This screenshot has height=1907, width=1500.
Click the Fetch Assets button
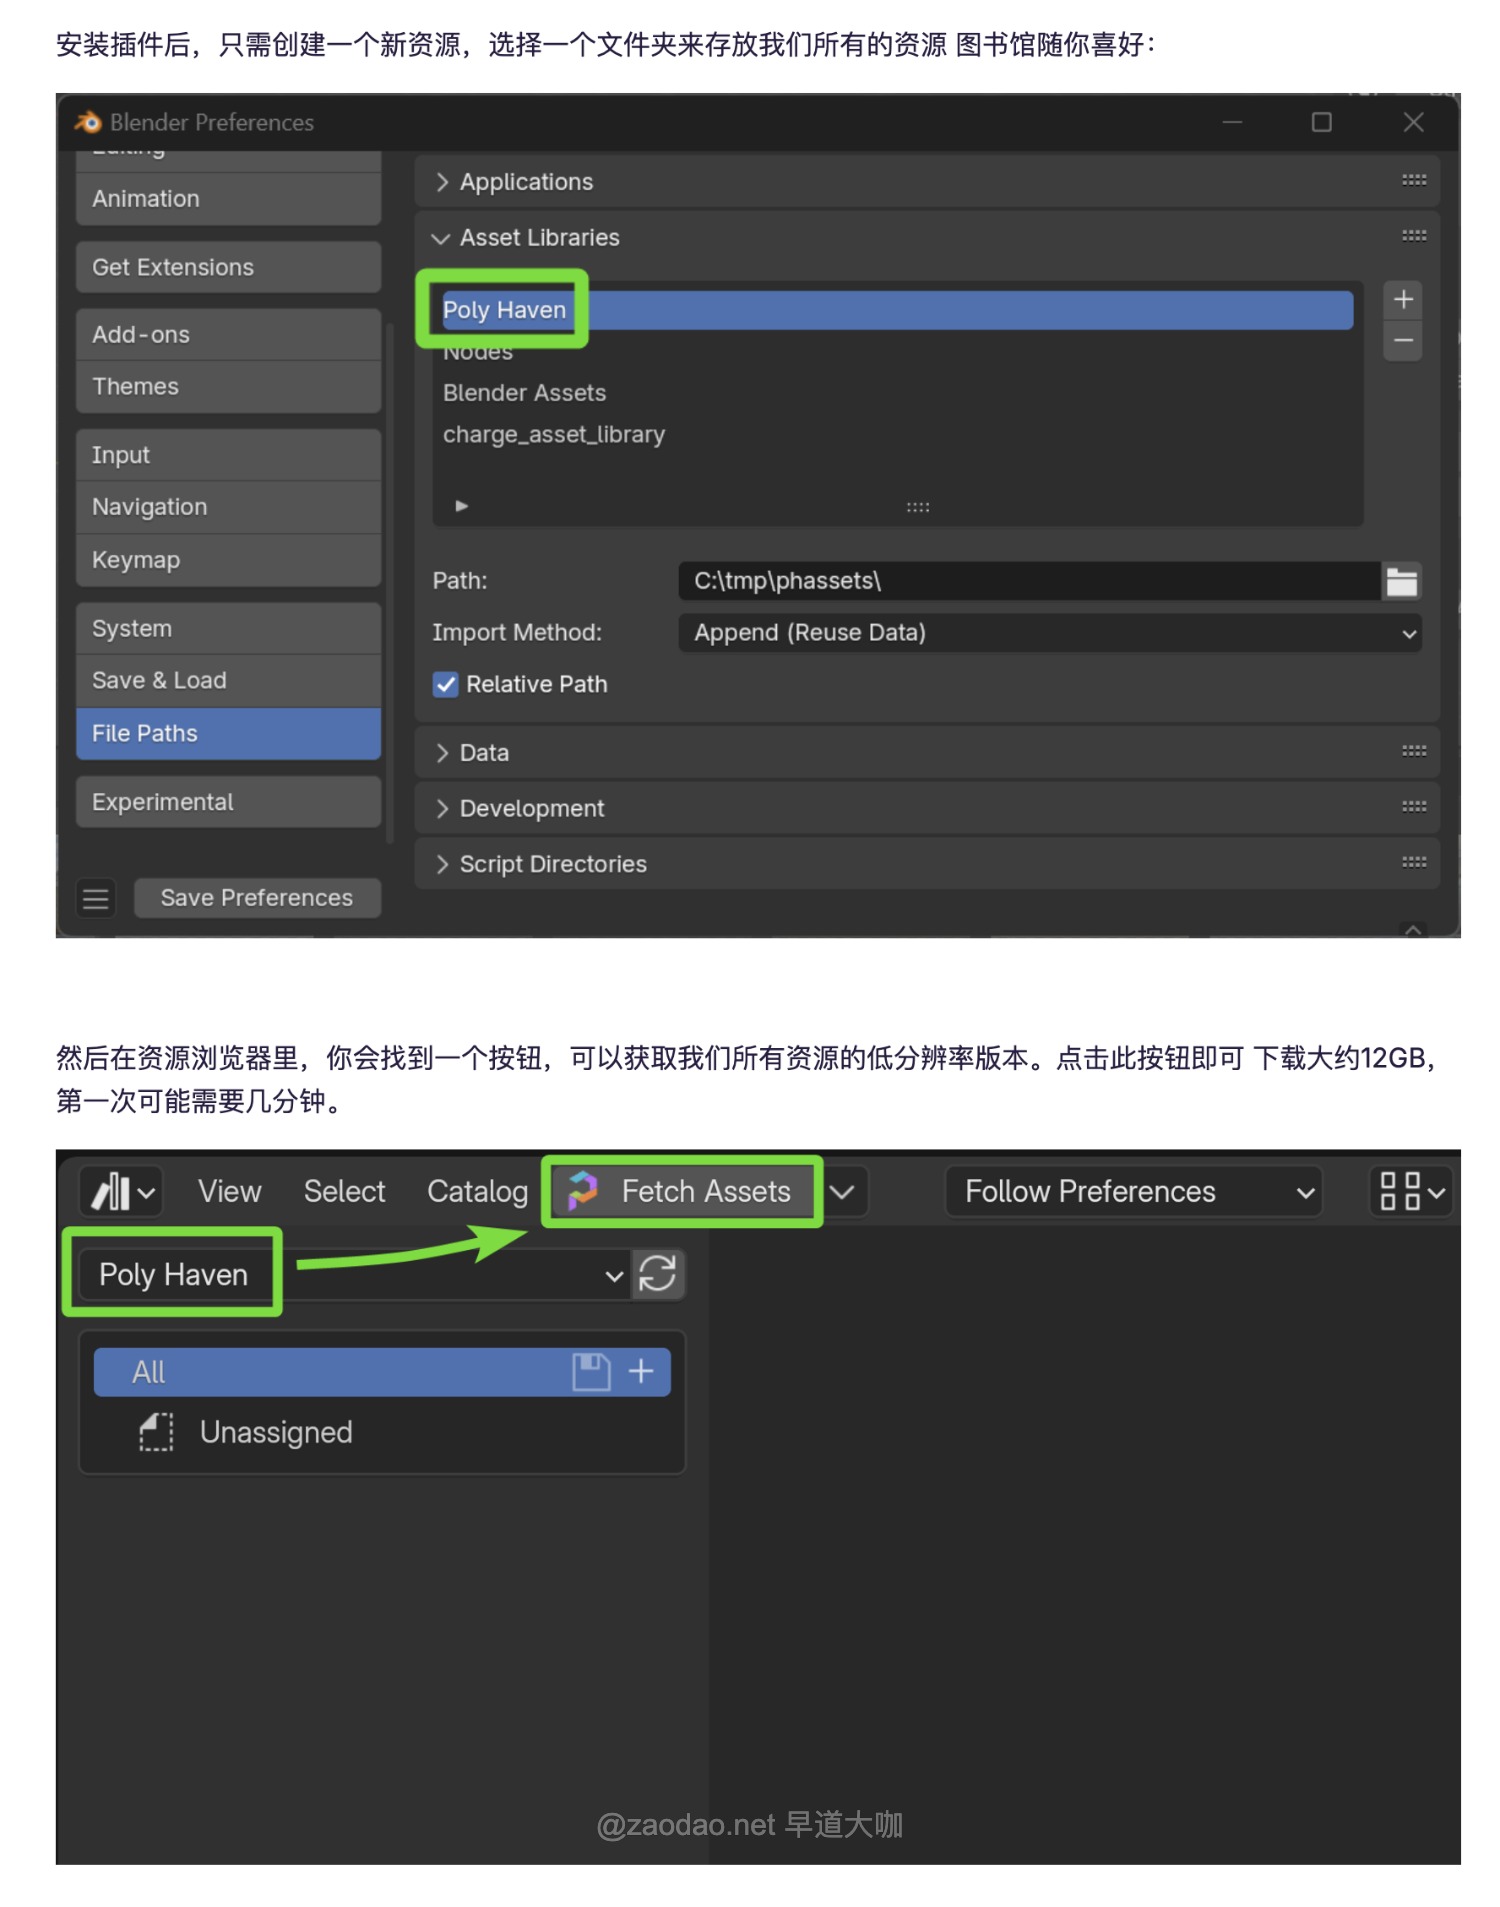tap(683, 1192)
